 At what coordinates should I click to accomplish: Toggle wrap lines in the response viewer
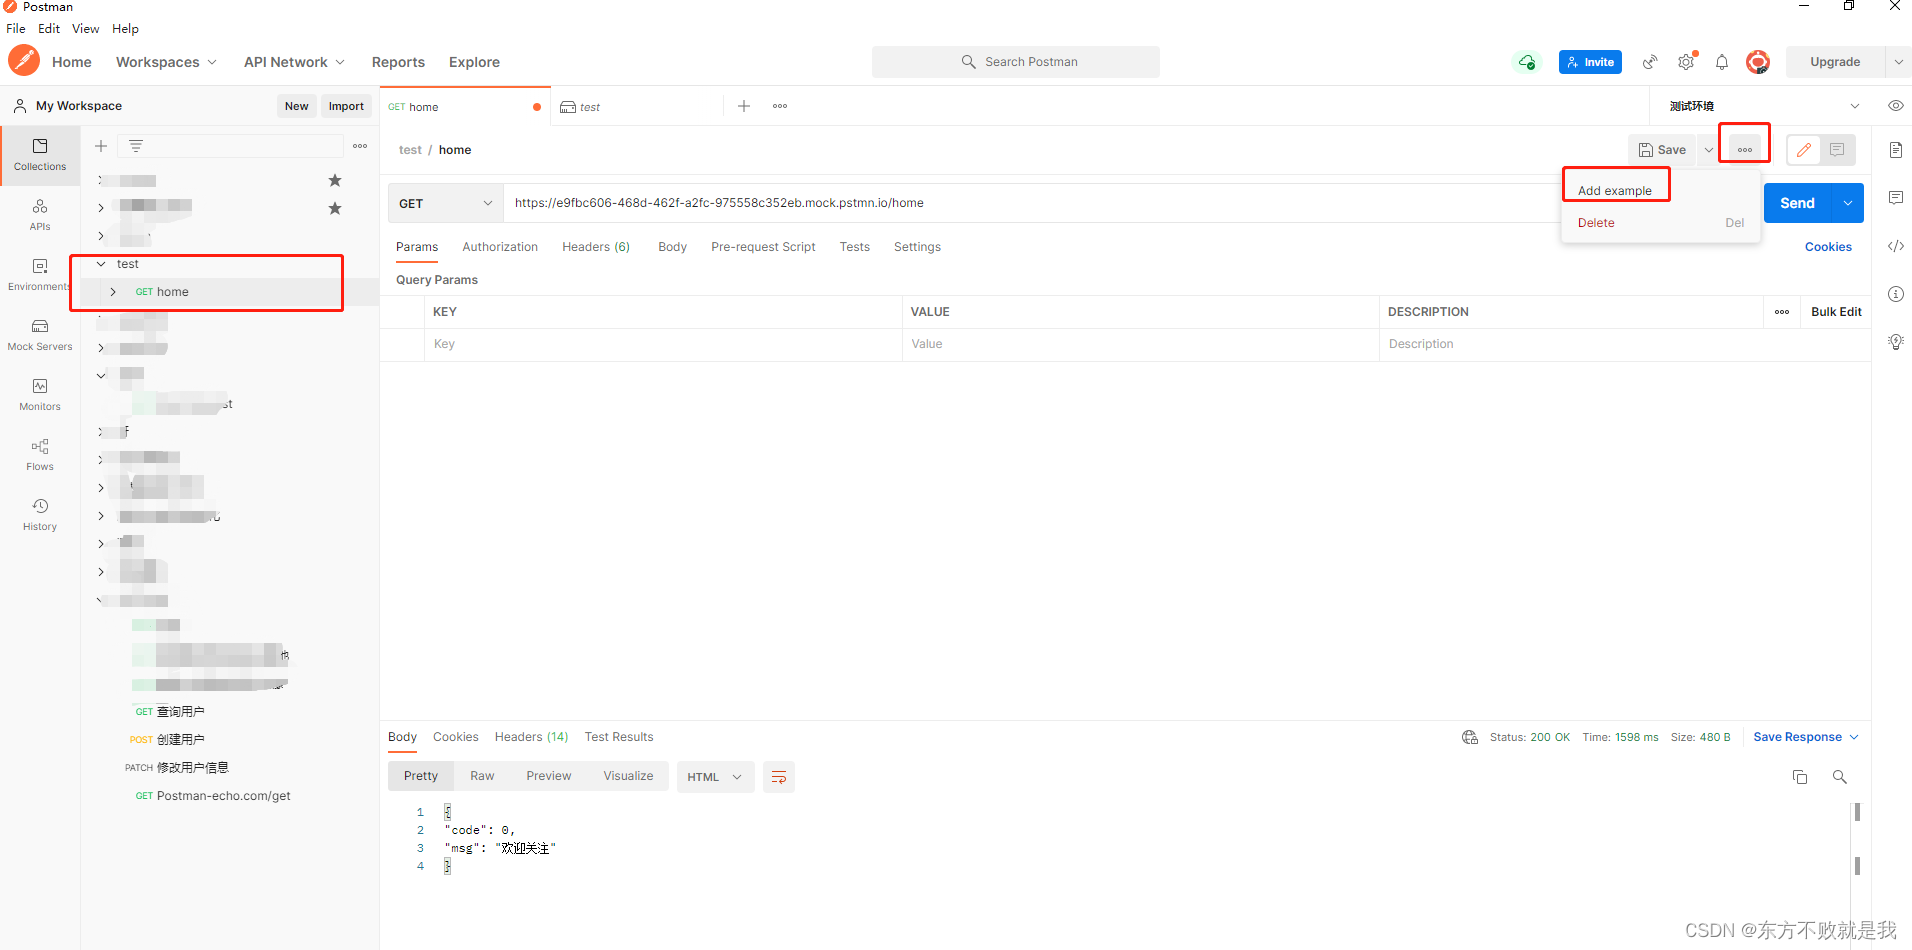779,777
